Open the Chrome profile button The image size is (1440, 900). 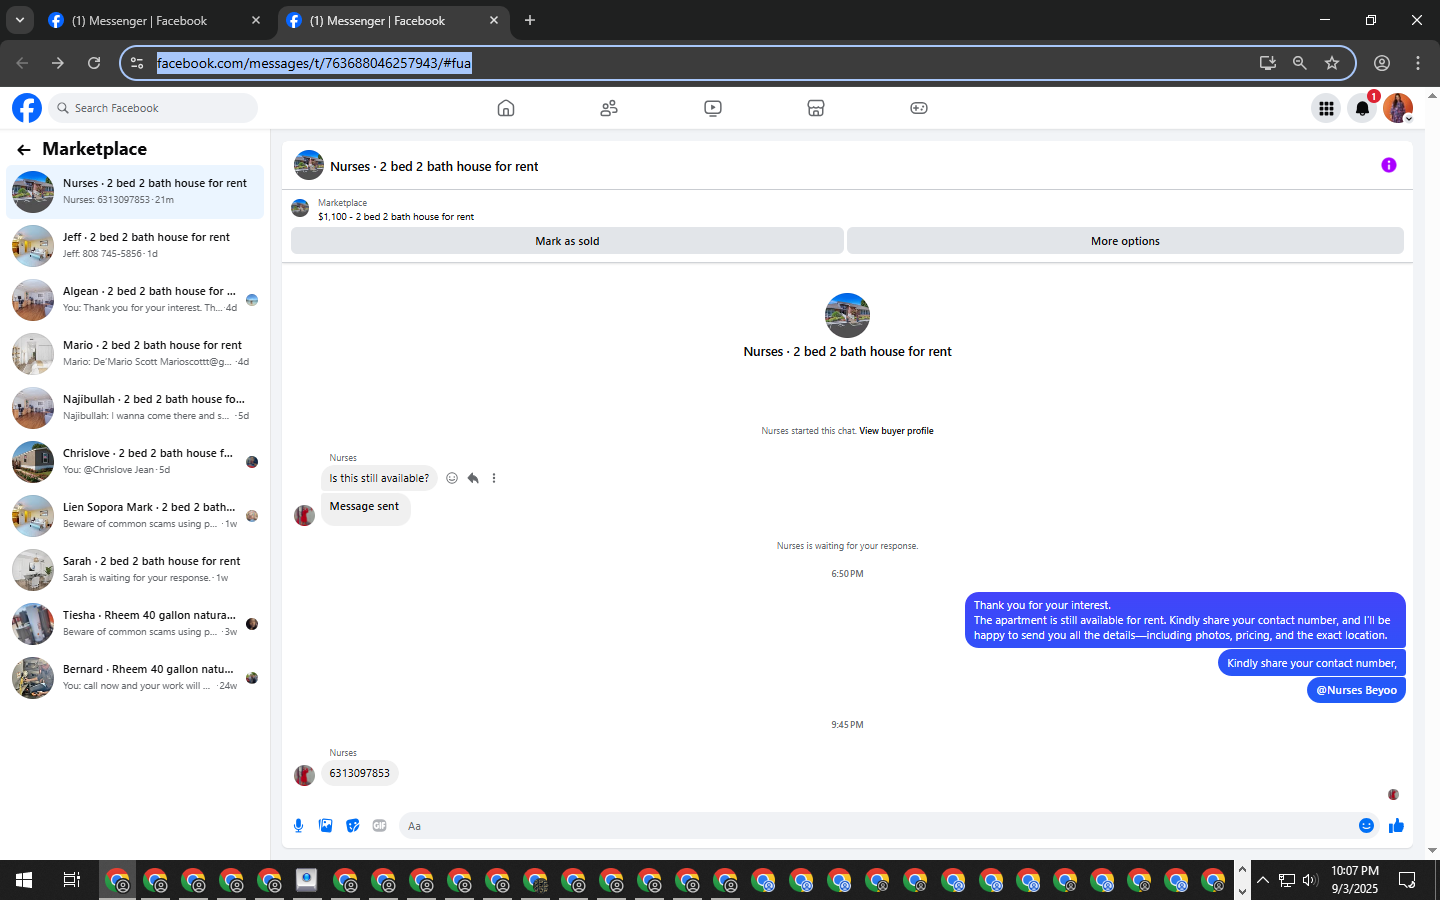pos(1382,63)
